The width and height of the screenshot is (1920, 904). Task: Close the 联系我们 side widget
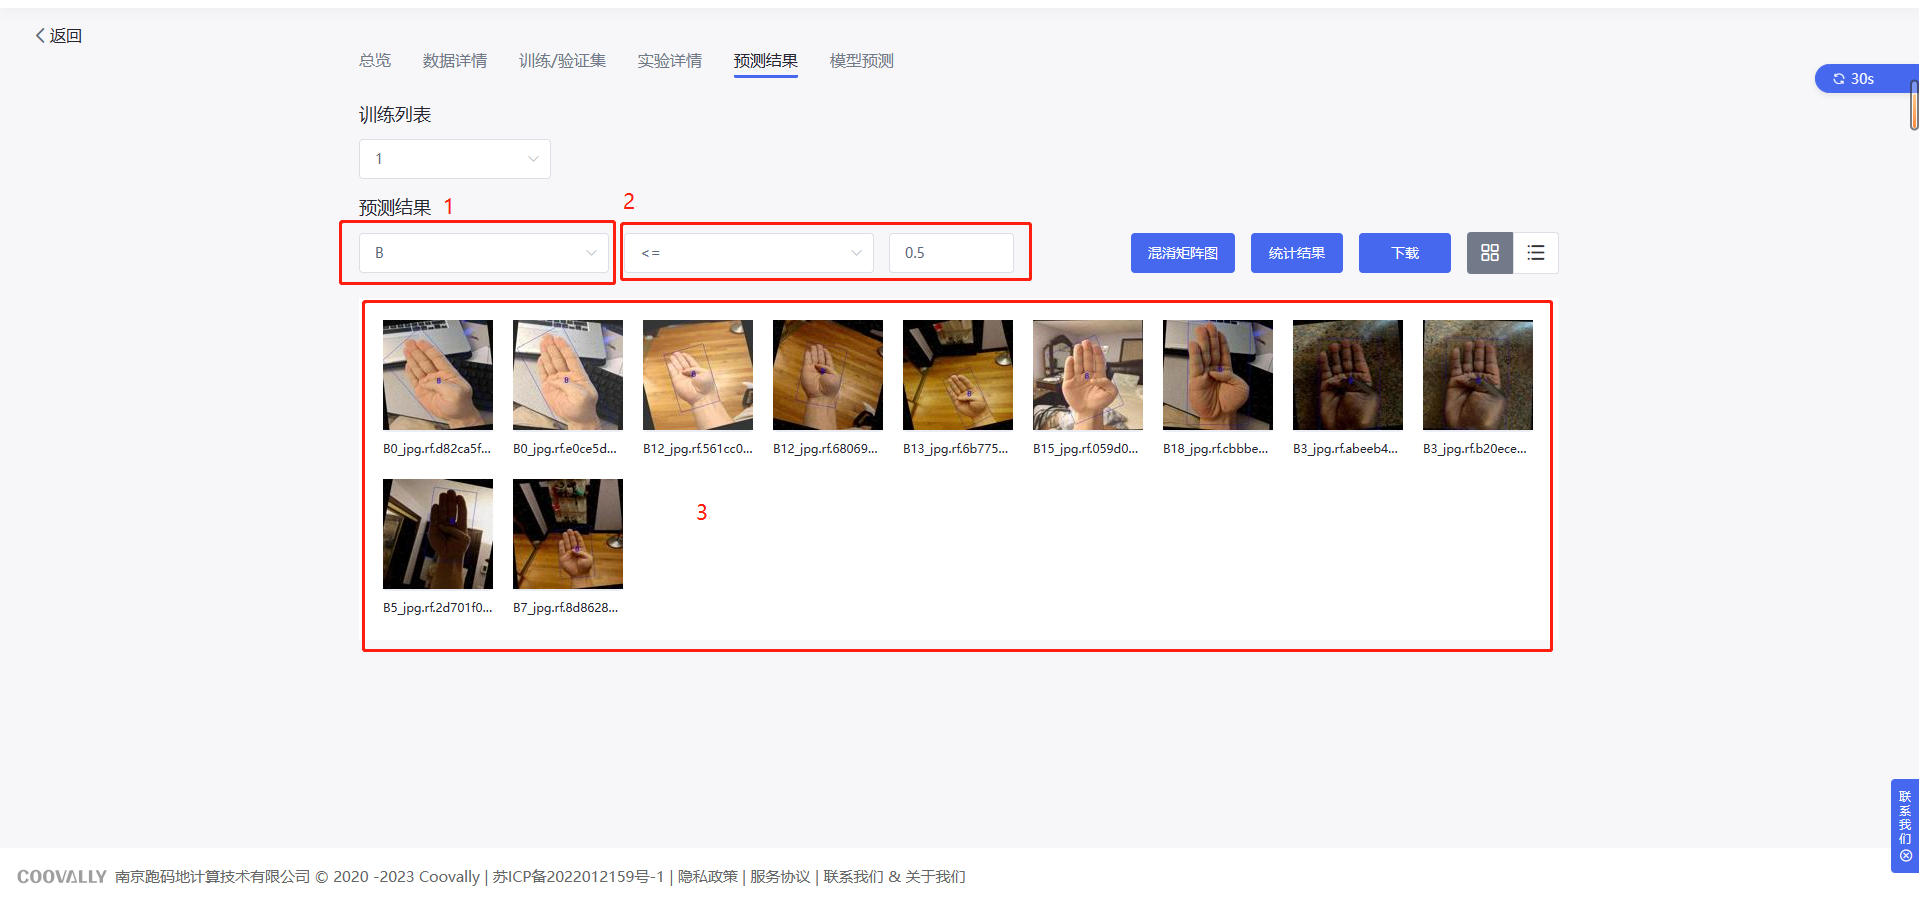(x=1906, y=855)
